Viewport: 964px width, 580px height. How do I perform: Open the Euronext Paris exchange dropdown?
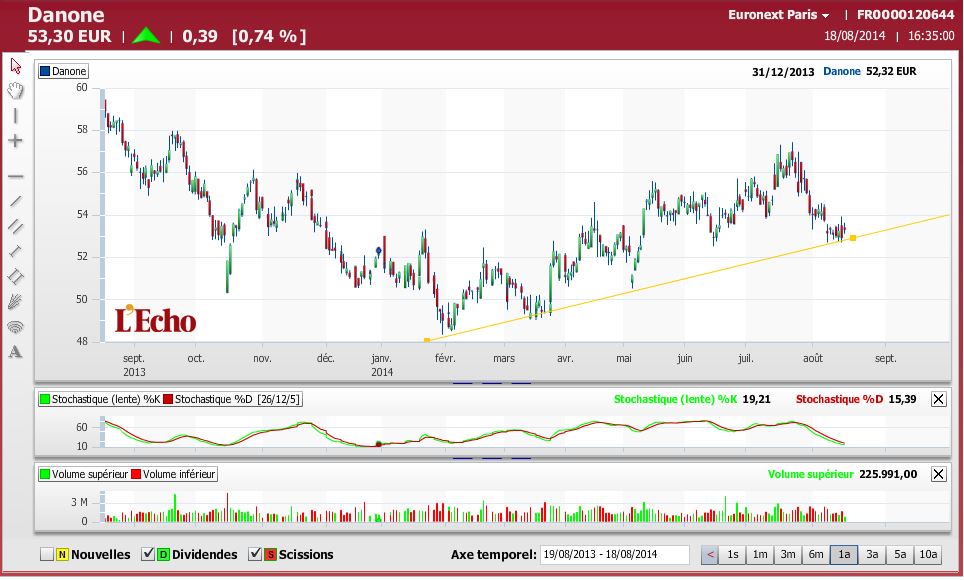click(x=778, y=15)
